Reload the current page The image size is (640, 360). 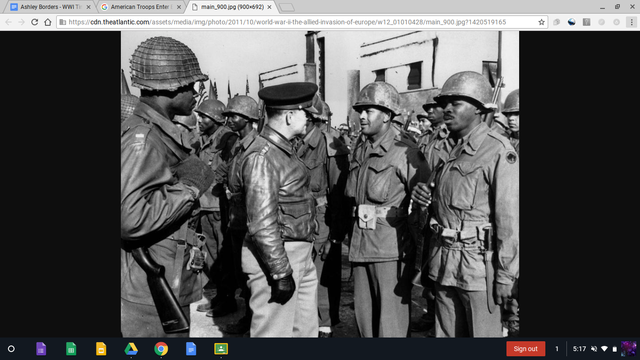(35, 22)
